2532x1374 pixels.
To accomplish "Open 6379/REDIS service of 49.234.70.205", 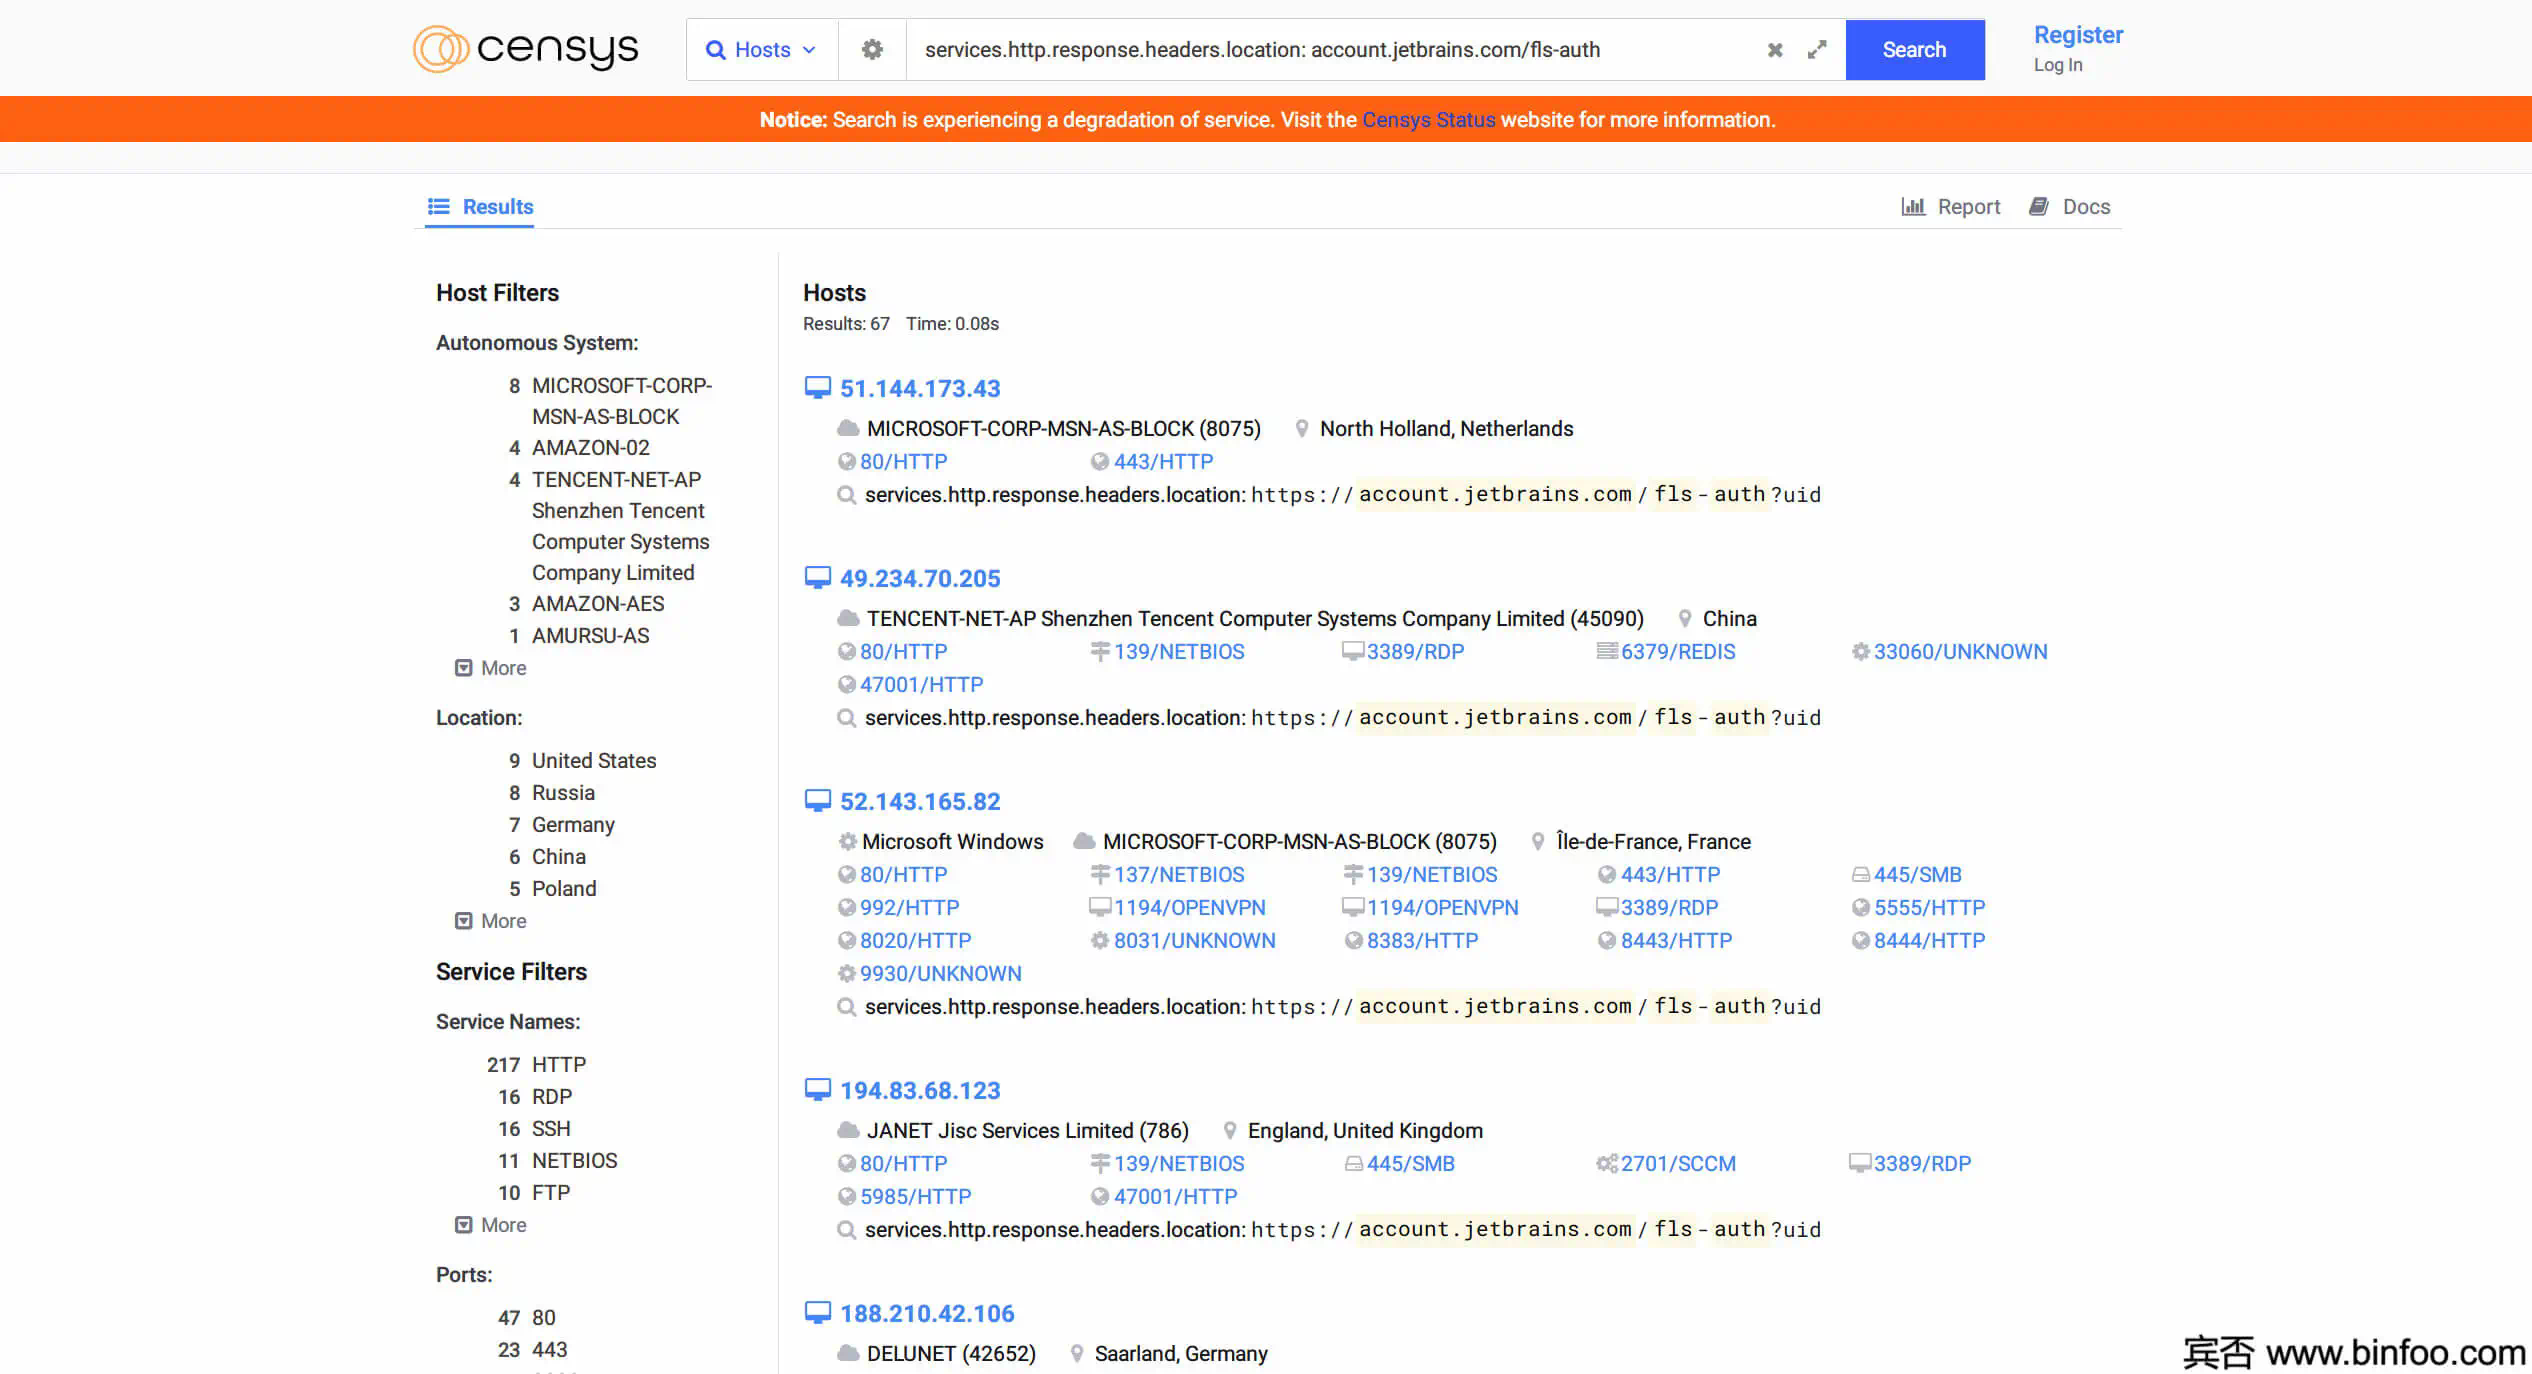I will pos(1678,652).
